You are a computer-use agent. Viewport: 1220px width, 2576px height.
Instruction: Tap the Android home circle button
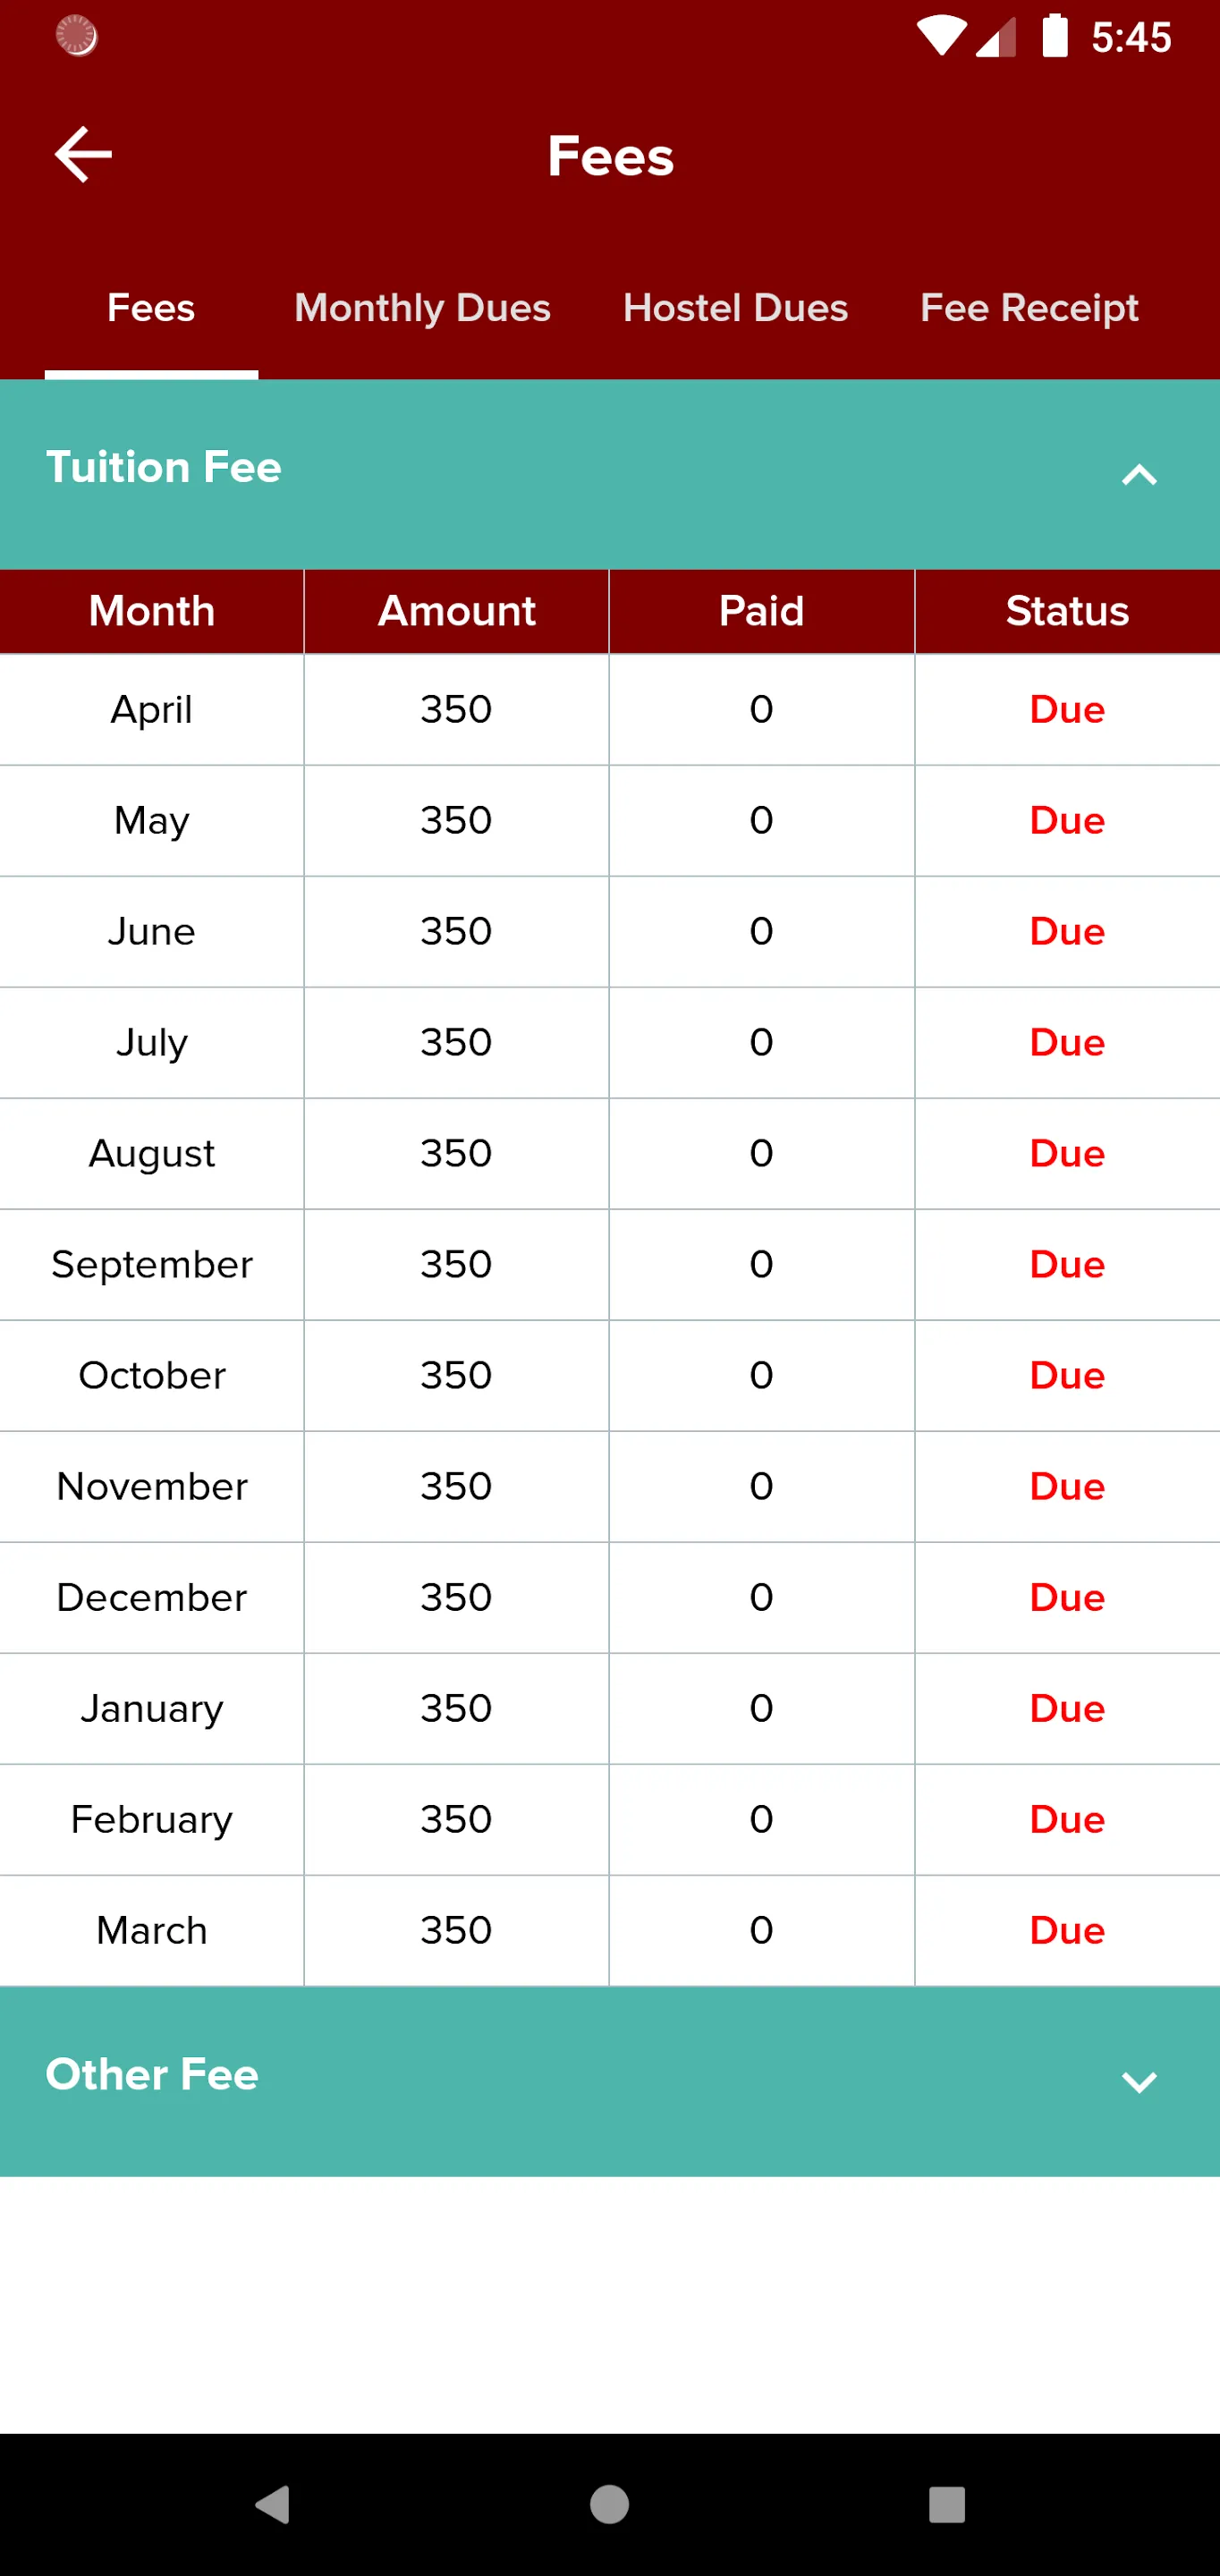(x=609, y=2505)
